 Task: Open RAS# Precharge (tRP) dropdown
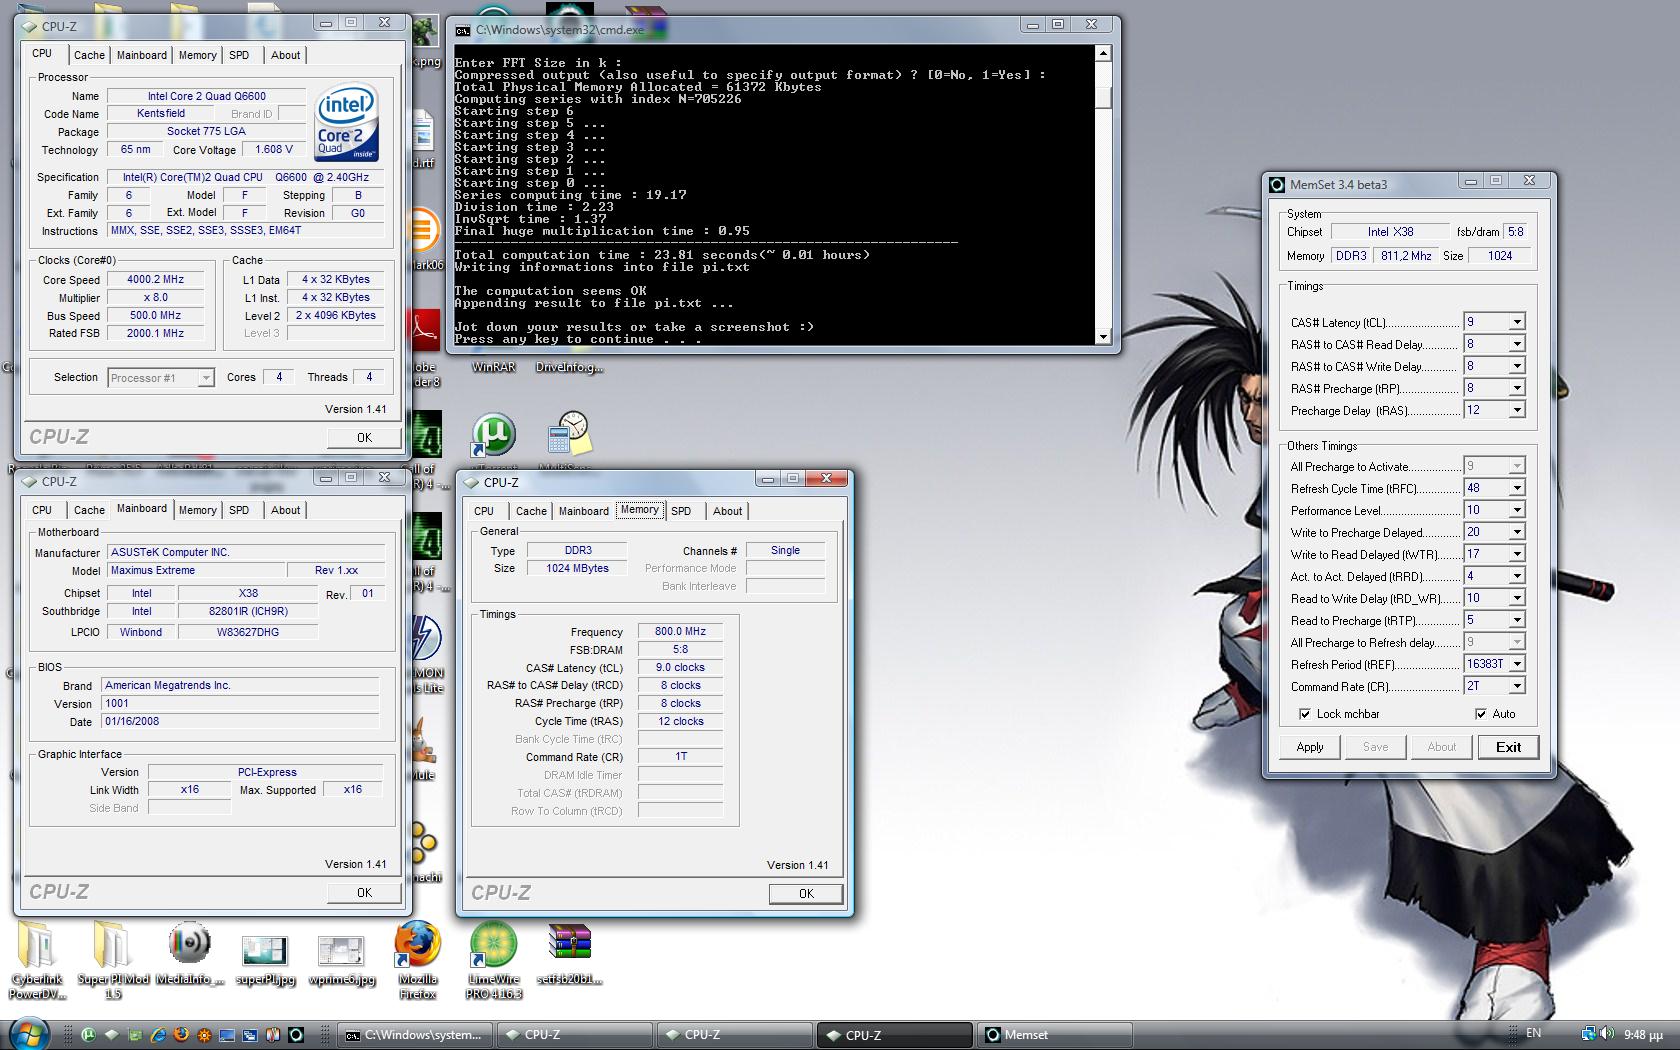[x=1517, y=388]
